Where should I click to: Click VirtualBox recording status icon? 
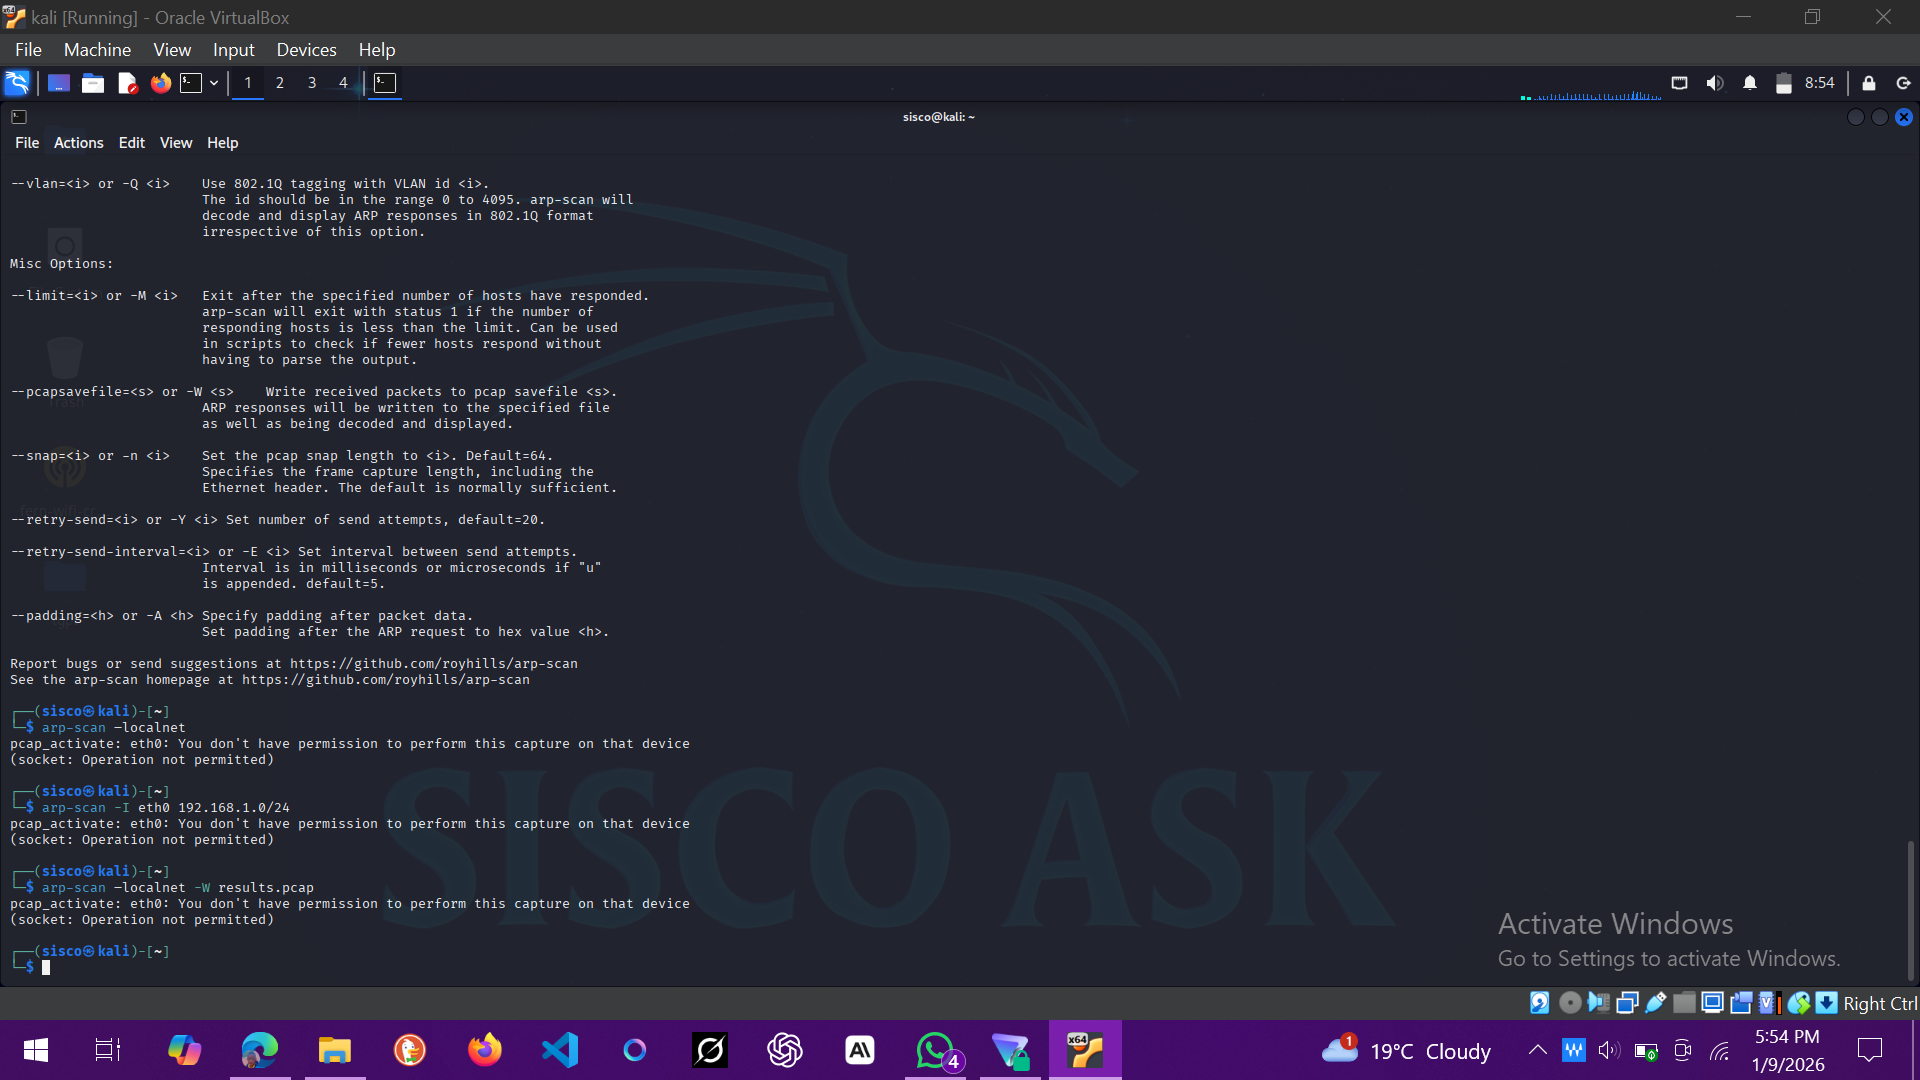[x=1741, y=1003]
